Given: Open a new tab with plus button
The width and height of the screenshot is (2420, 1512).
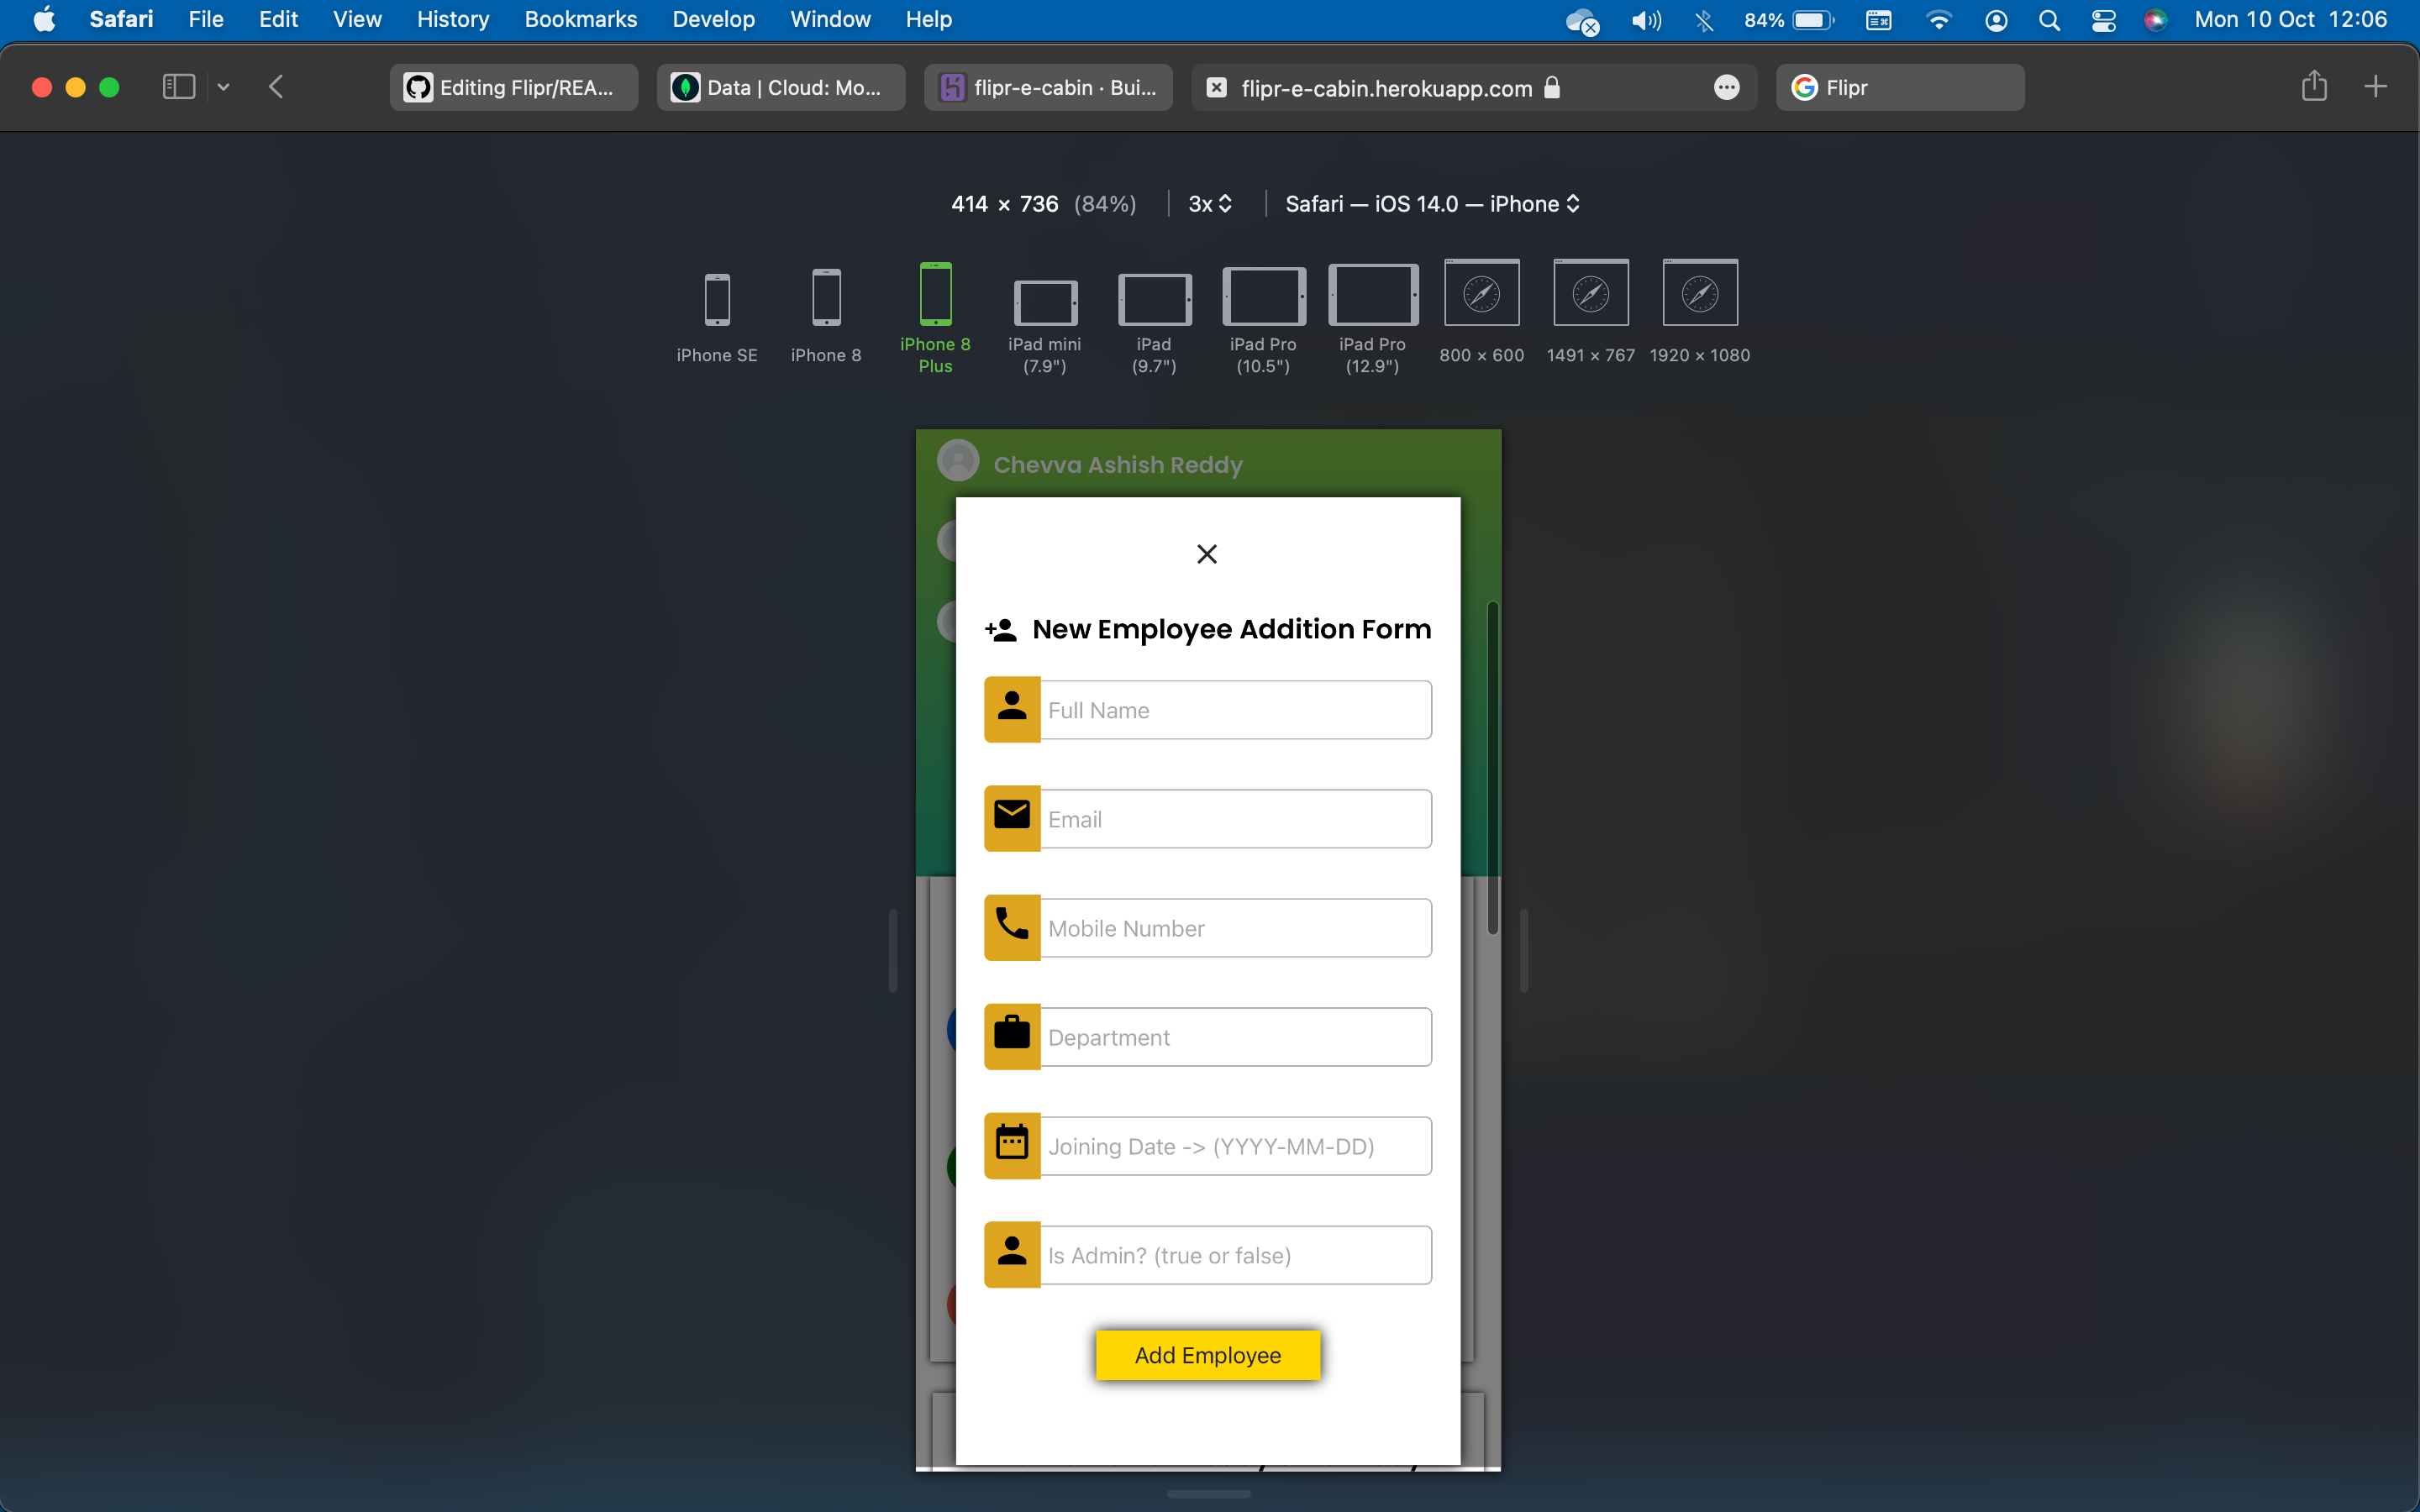Looking at the screenshot, I should point(2375,87).
